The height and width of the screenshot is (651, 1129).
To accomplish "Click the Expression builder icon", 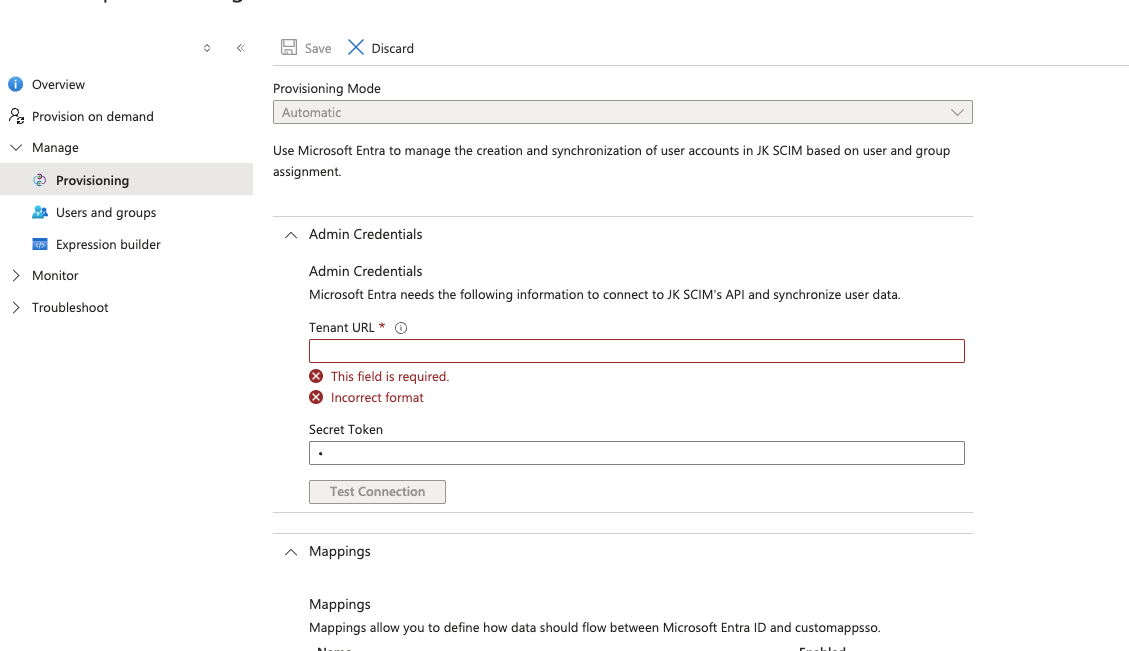I will coord(40,244).
